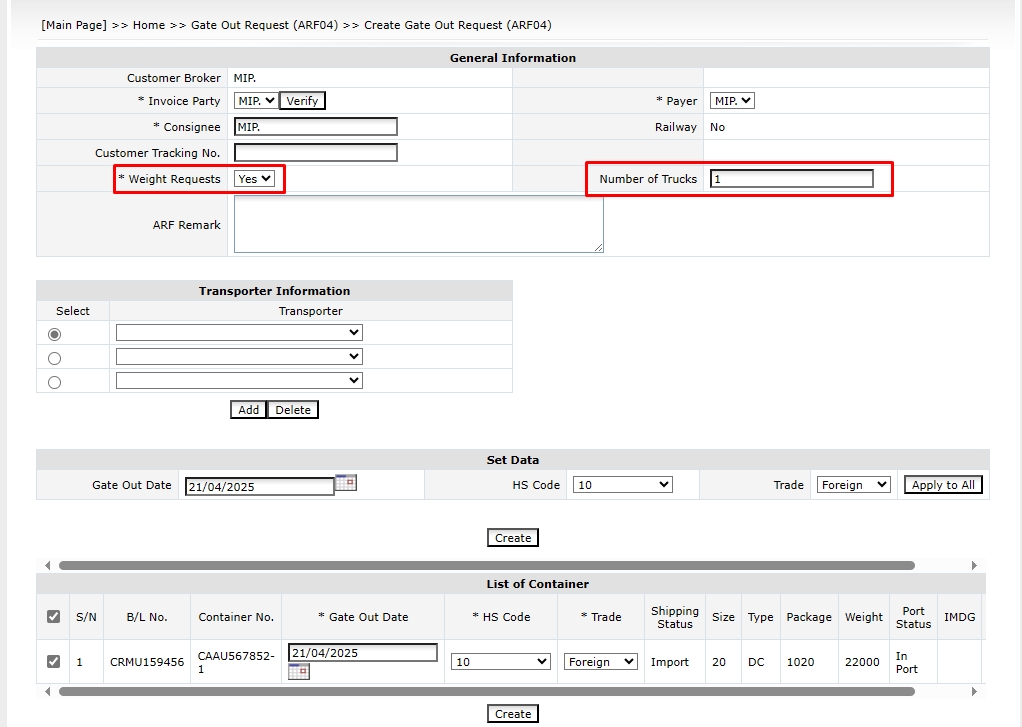
Task: Toggle the select-all containers header checkbox
Action: (53, 617)
